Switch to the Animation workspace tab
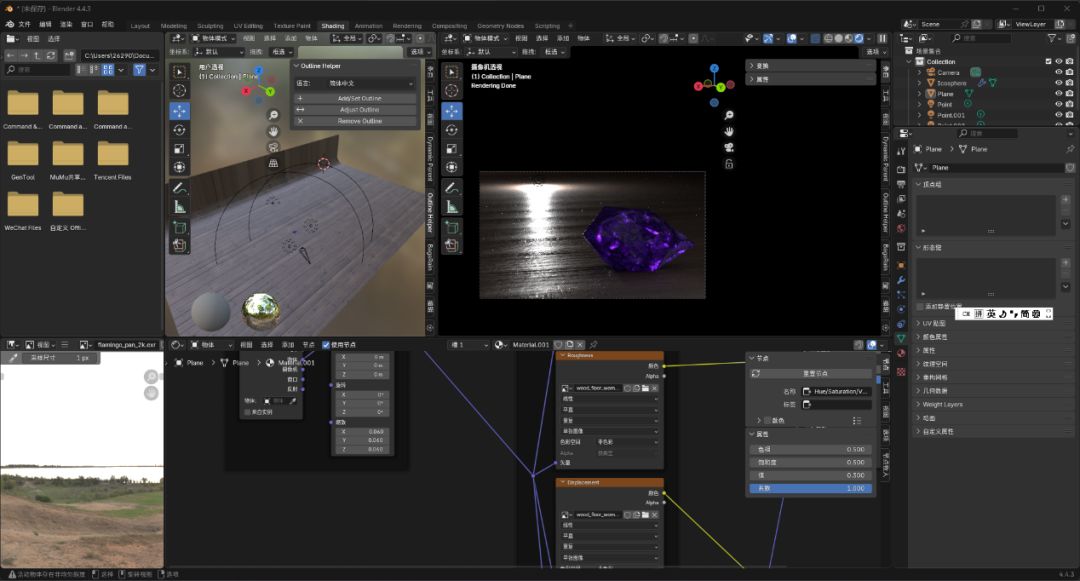The image size is (1080, 581). (368, 26)
